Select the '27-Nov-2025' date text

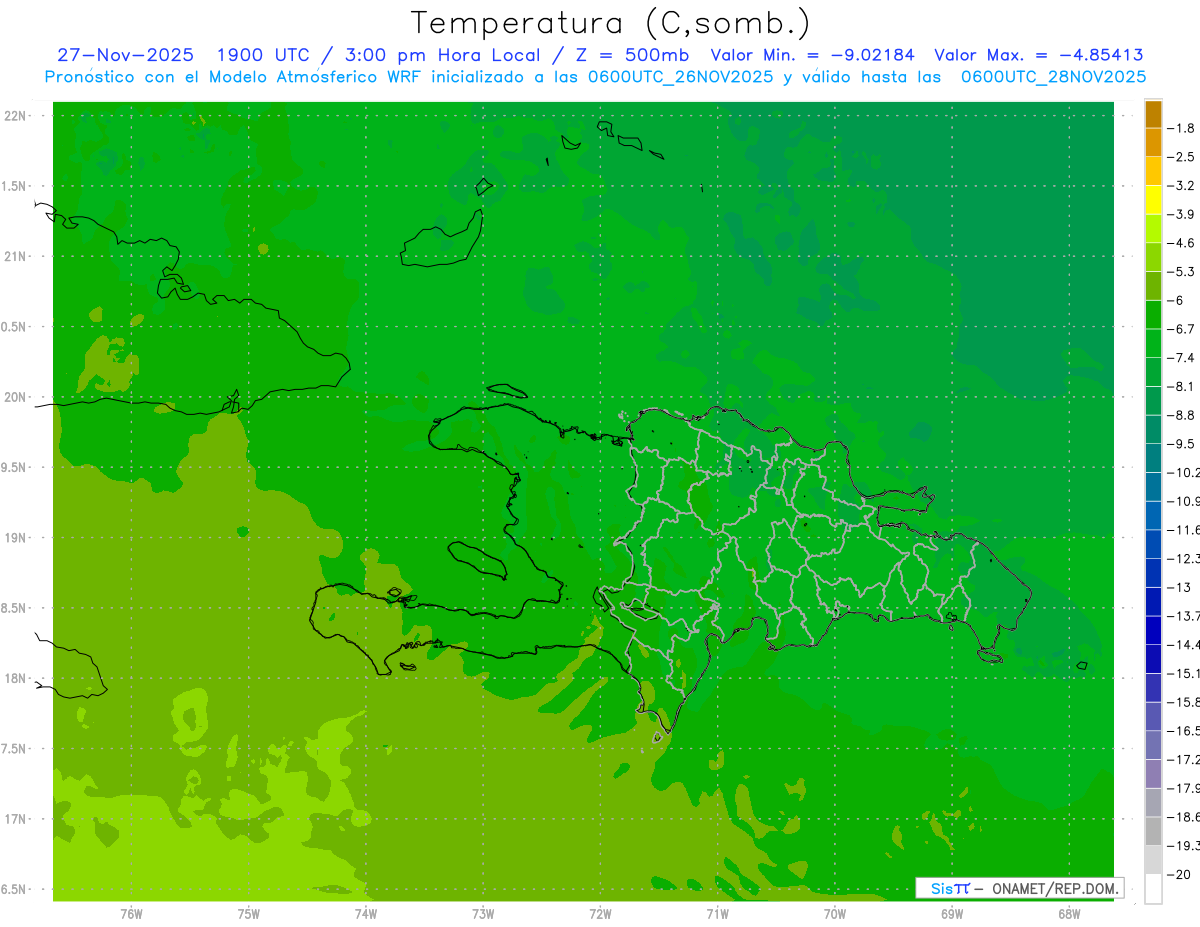(126, 55)
